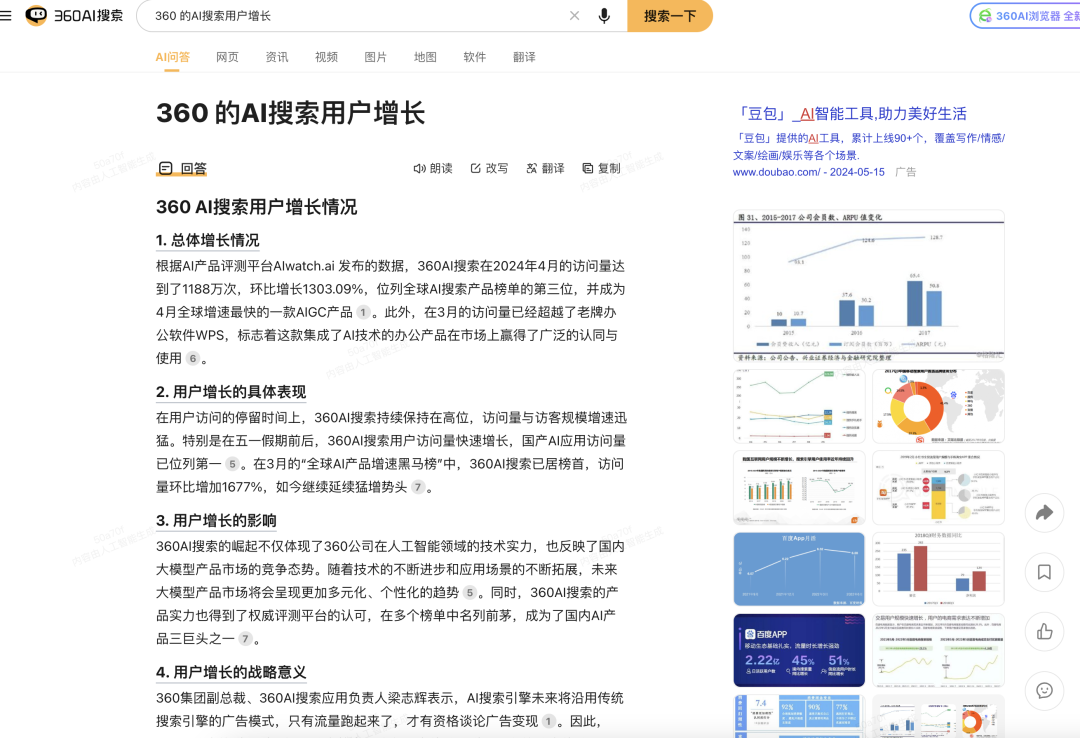Open the 翻译 tab in navigation
The image size is (1080, 738).
[x=524, y=57]
